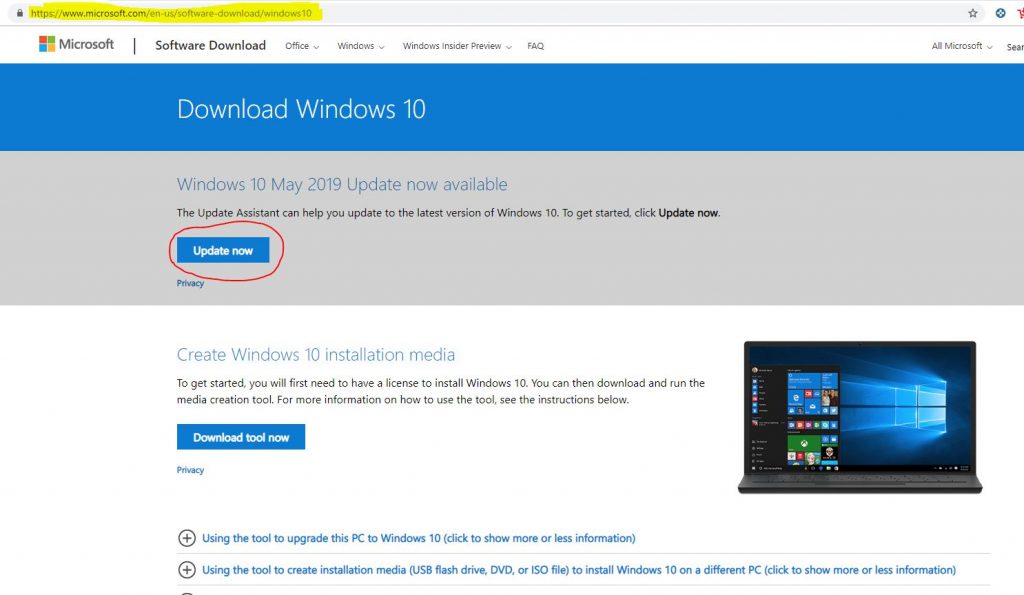
Task: Click the Search label at top right
Action: point(1015,47)
